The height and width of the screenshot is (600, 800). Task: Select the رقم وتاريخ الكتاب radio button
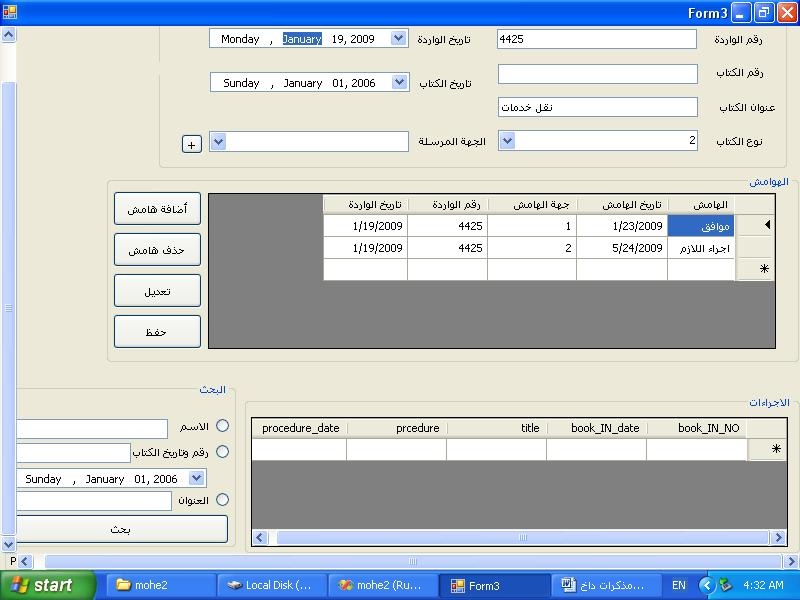point(222,452)
